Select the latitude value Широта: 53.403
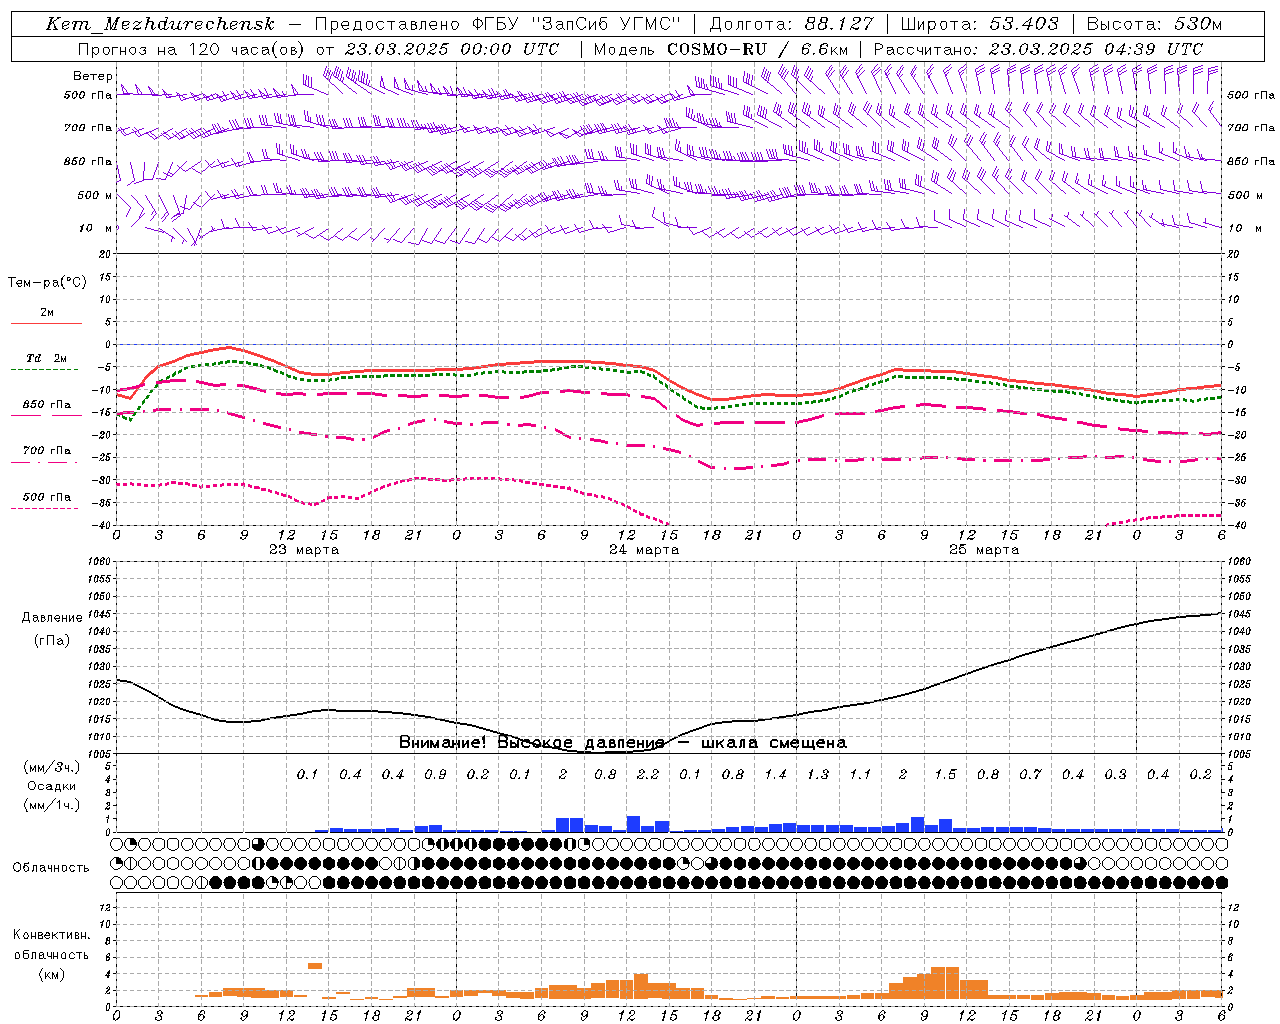The width and height of the screenshot is (1280, 1024). [980, 24]
